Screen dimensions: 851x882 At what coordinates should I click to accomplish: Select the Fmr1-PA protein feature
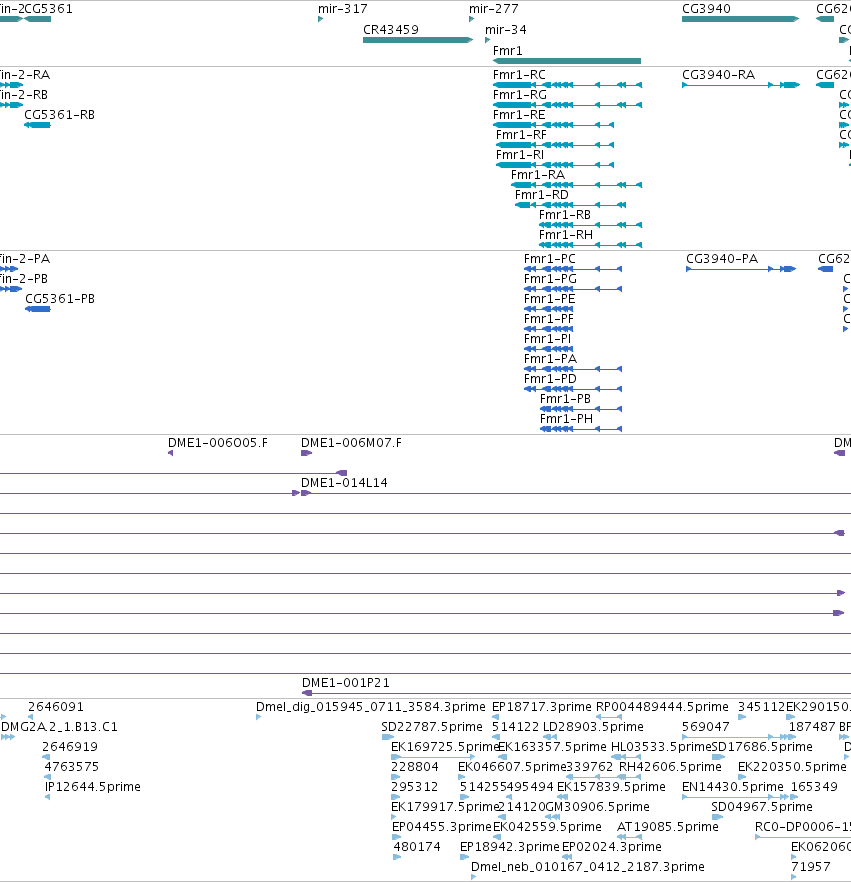tap(573, 369)
